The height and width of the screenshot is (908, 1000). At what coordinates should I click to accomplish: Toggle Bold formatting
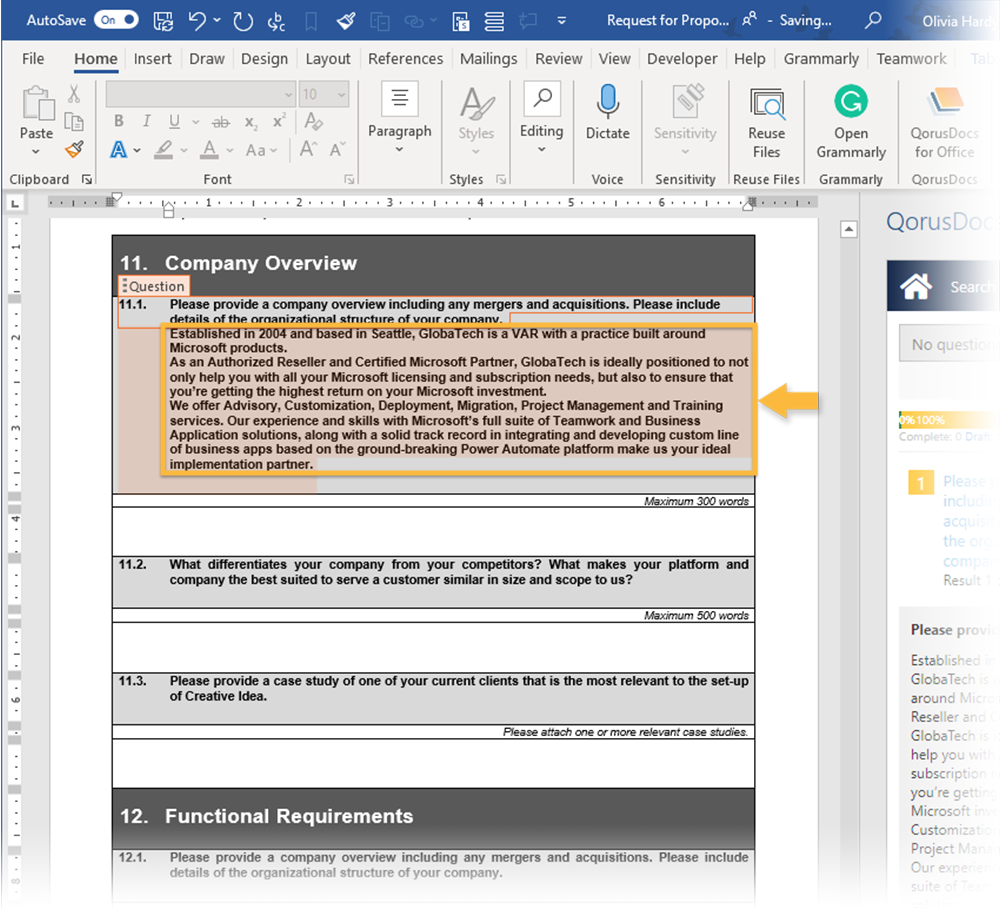119,121
